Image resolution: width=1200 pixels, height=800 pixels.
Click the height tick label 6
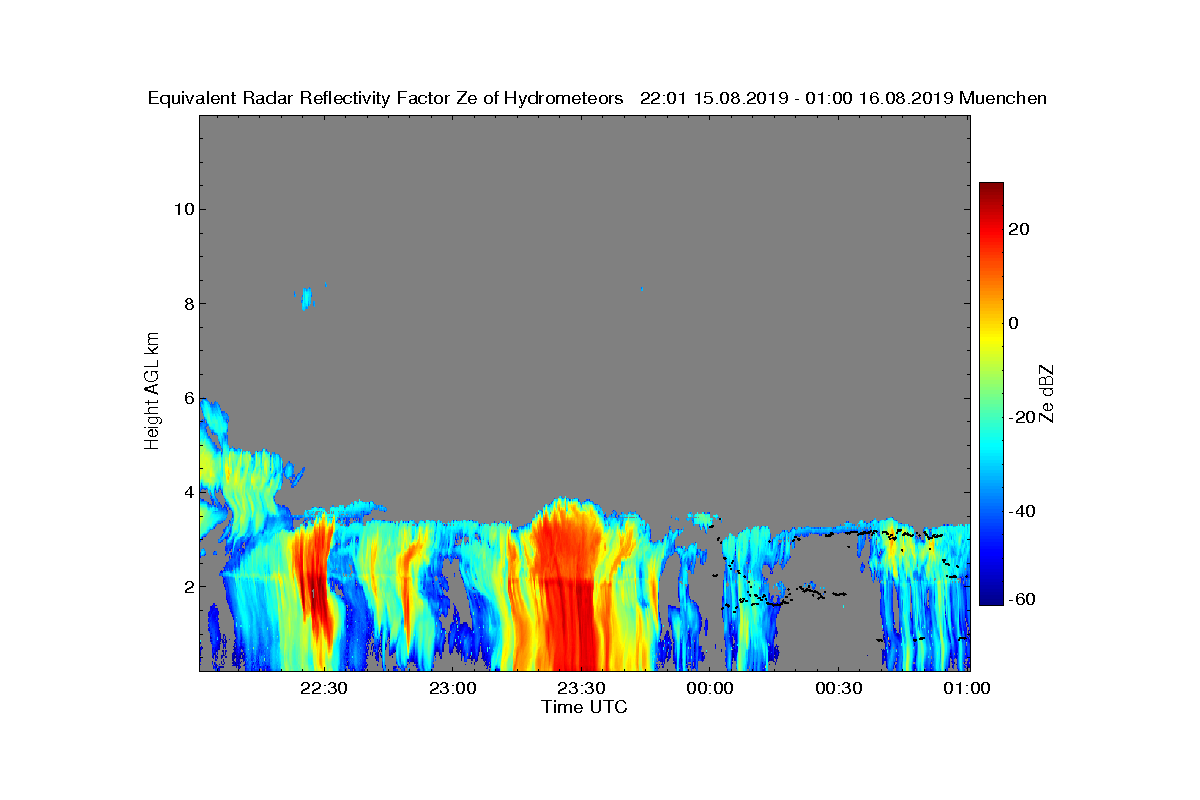click(188, 398)
